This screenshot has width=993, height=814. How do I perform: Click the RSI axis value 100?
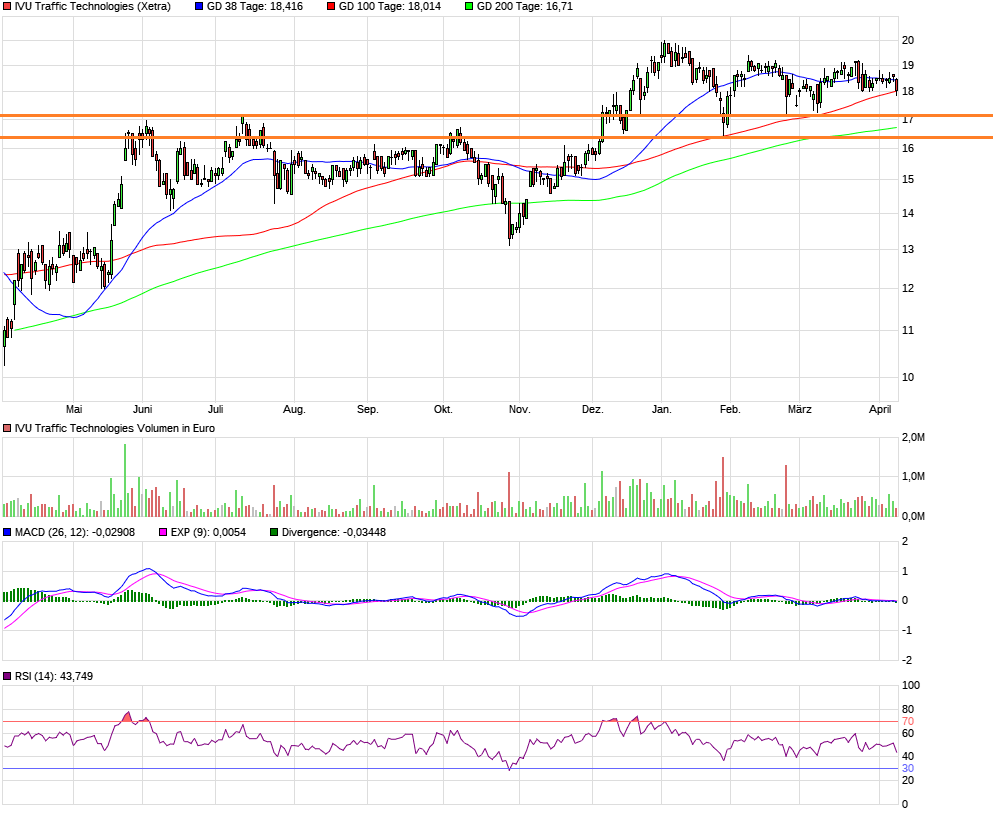tap(911, 685)
